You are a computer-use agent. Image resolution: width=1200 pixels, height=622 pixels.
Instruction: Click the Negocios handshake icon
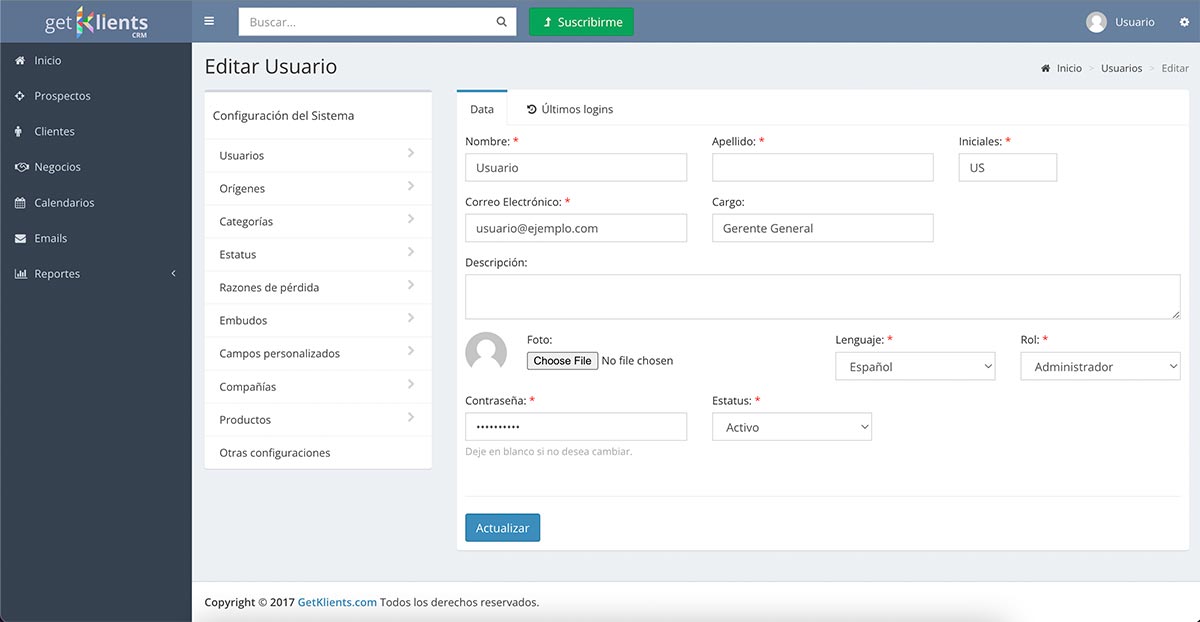pos(20,167)
